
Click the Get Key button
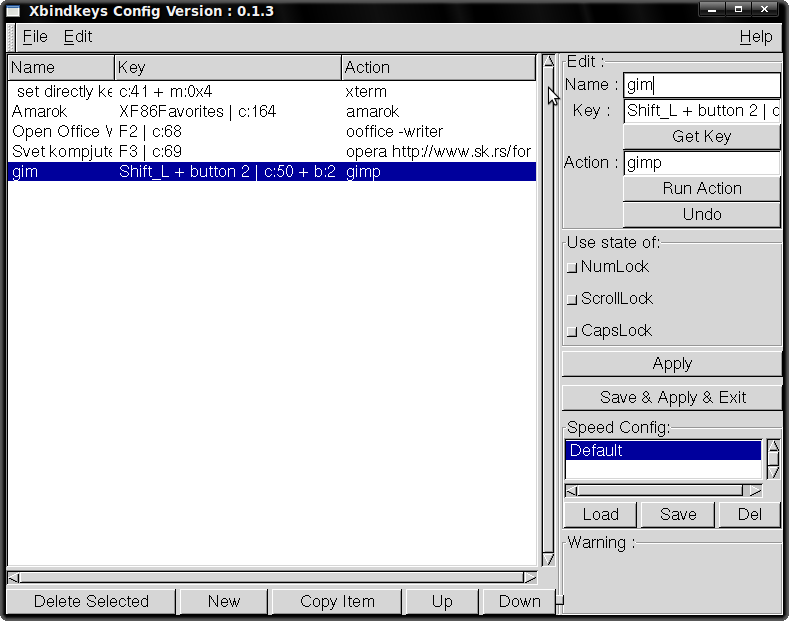(x=701, y=137)
